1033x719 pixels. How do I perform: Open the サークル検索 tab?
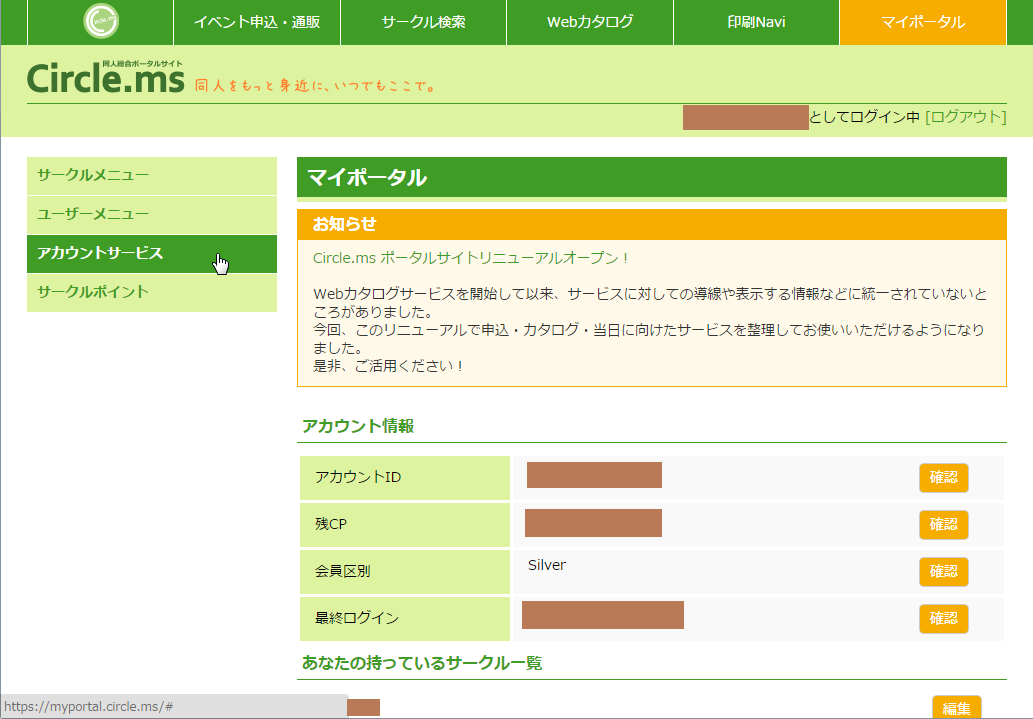424,22
